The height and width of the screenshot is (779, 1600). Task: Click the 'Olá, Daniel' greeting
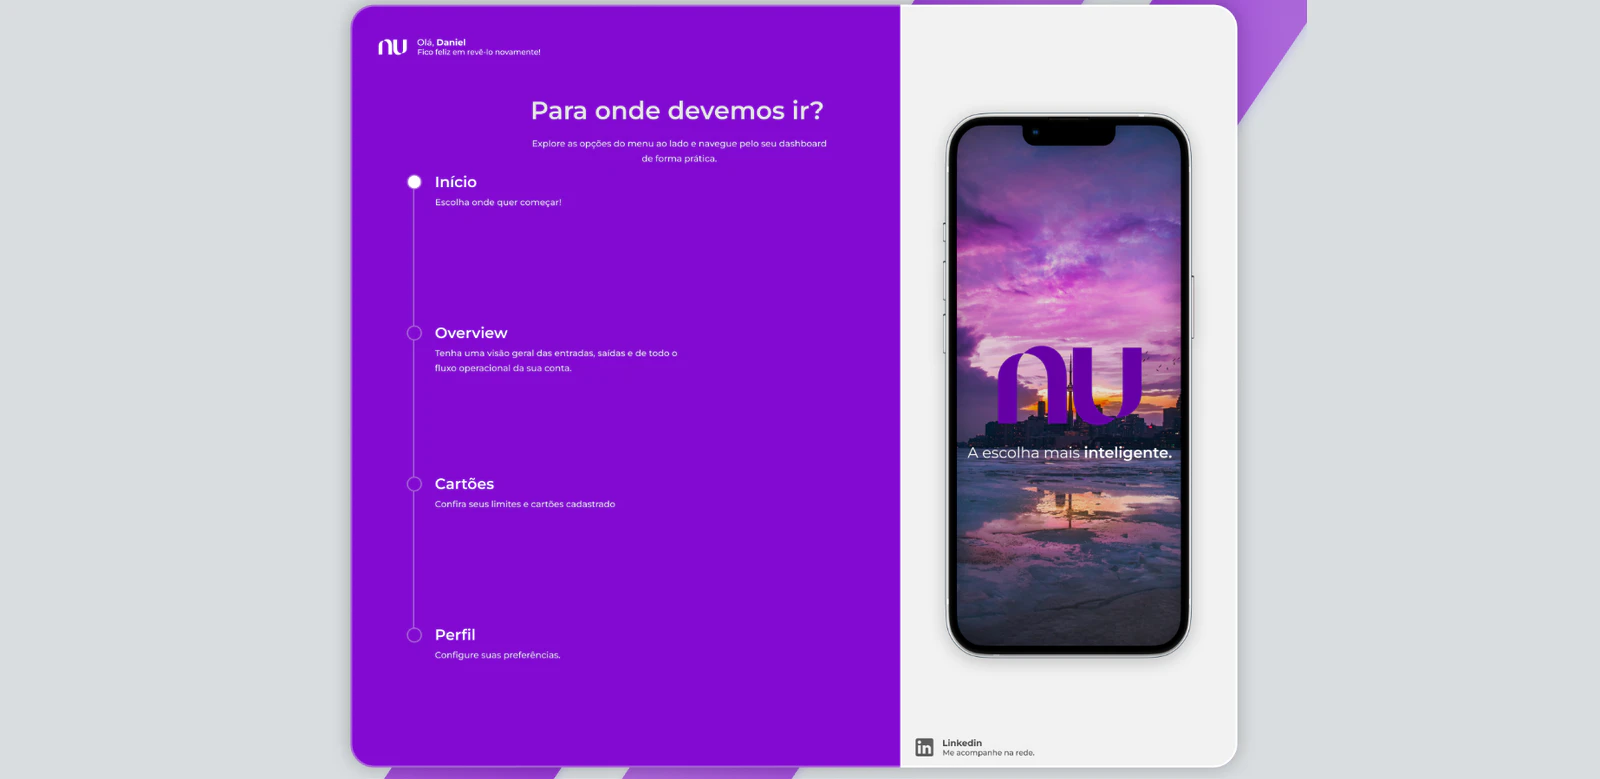[x=441, y=42]
